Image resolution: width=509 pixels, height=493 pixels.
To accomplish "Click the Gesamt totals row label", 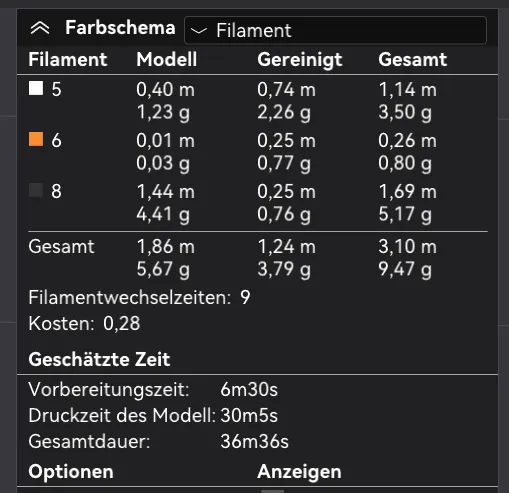I will pos(61,247).
